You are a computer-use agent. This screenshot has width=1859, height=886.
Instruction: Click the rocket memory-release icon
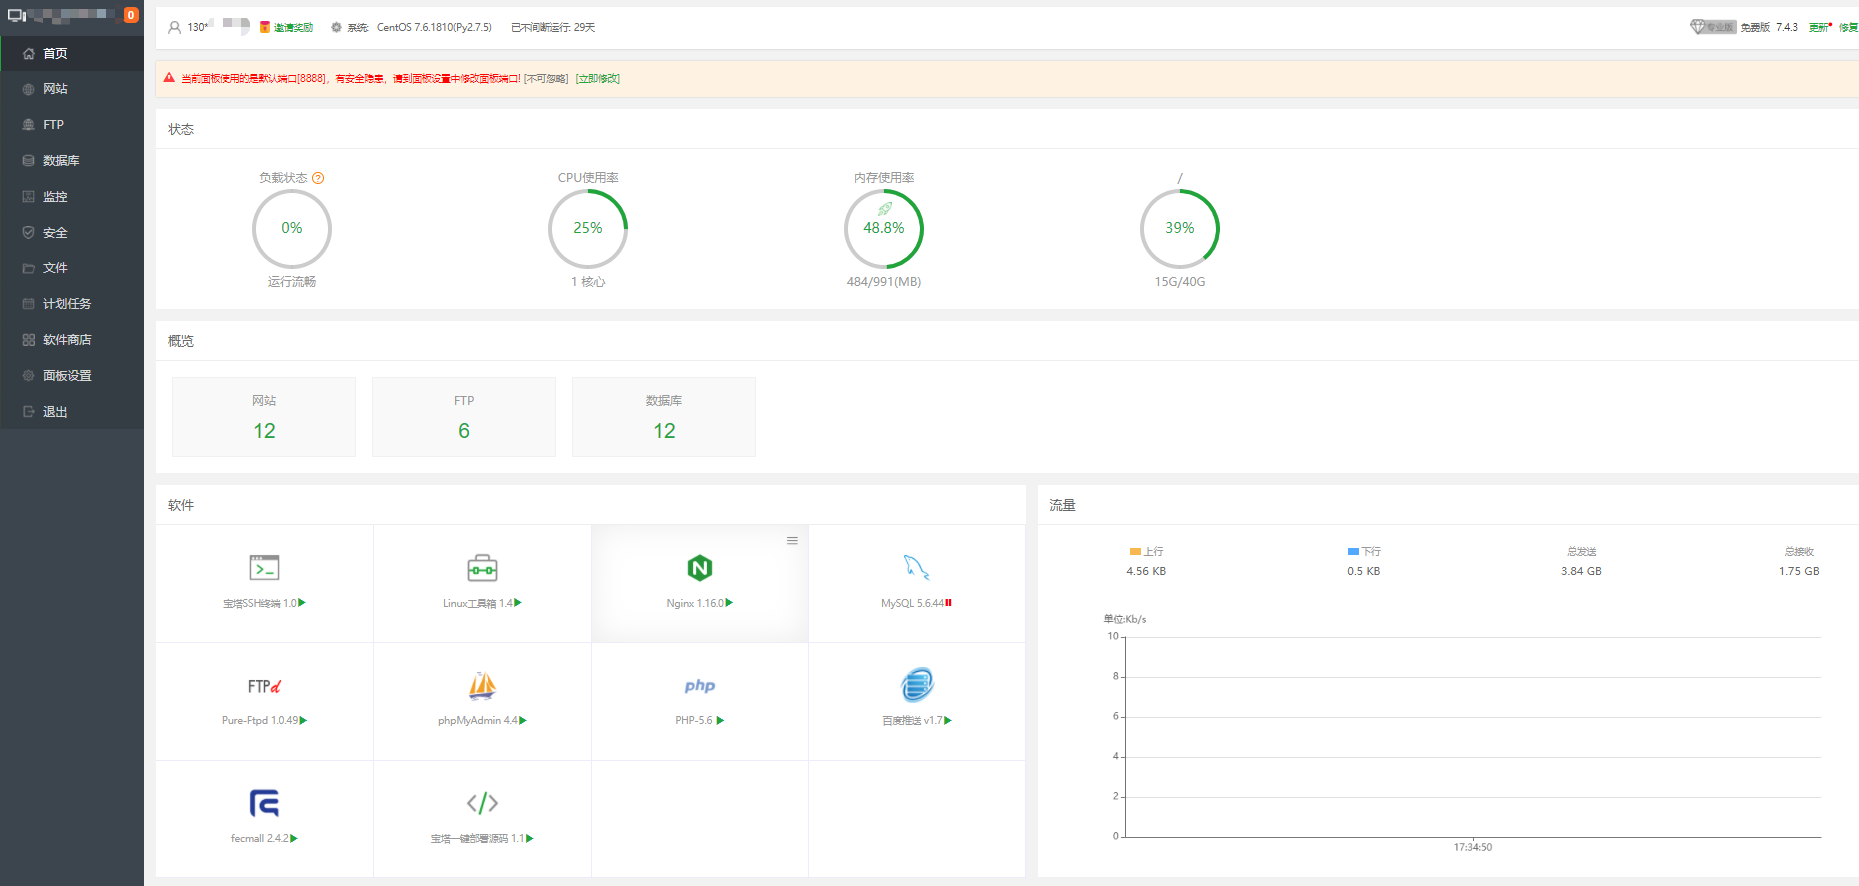pos(885,209)
